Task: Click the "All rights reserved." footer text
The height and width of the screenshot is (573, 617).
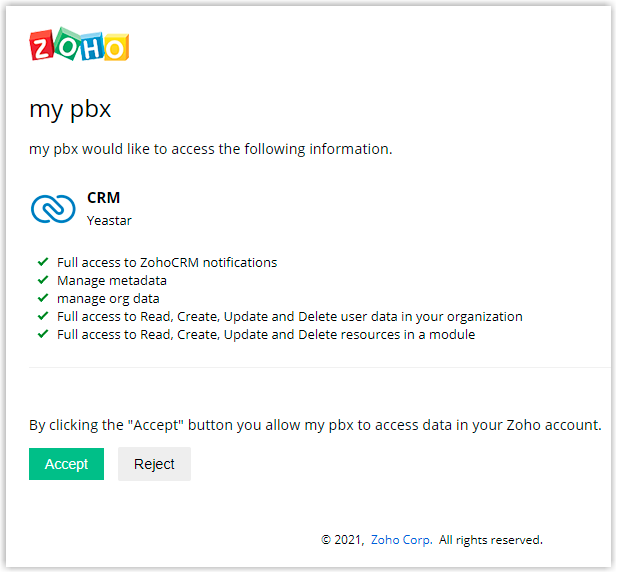Action: point(491,540)
